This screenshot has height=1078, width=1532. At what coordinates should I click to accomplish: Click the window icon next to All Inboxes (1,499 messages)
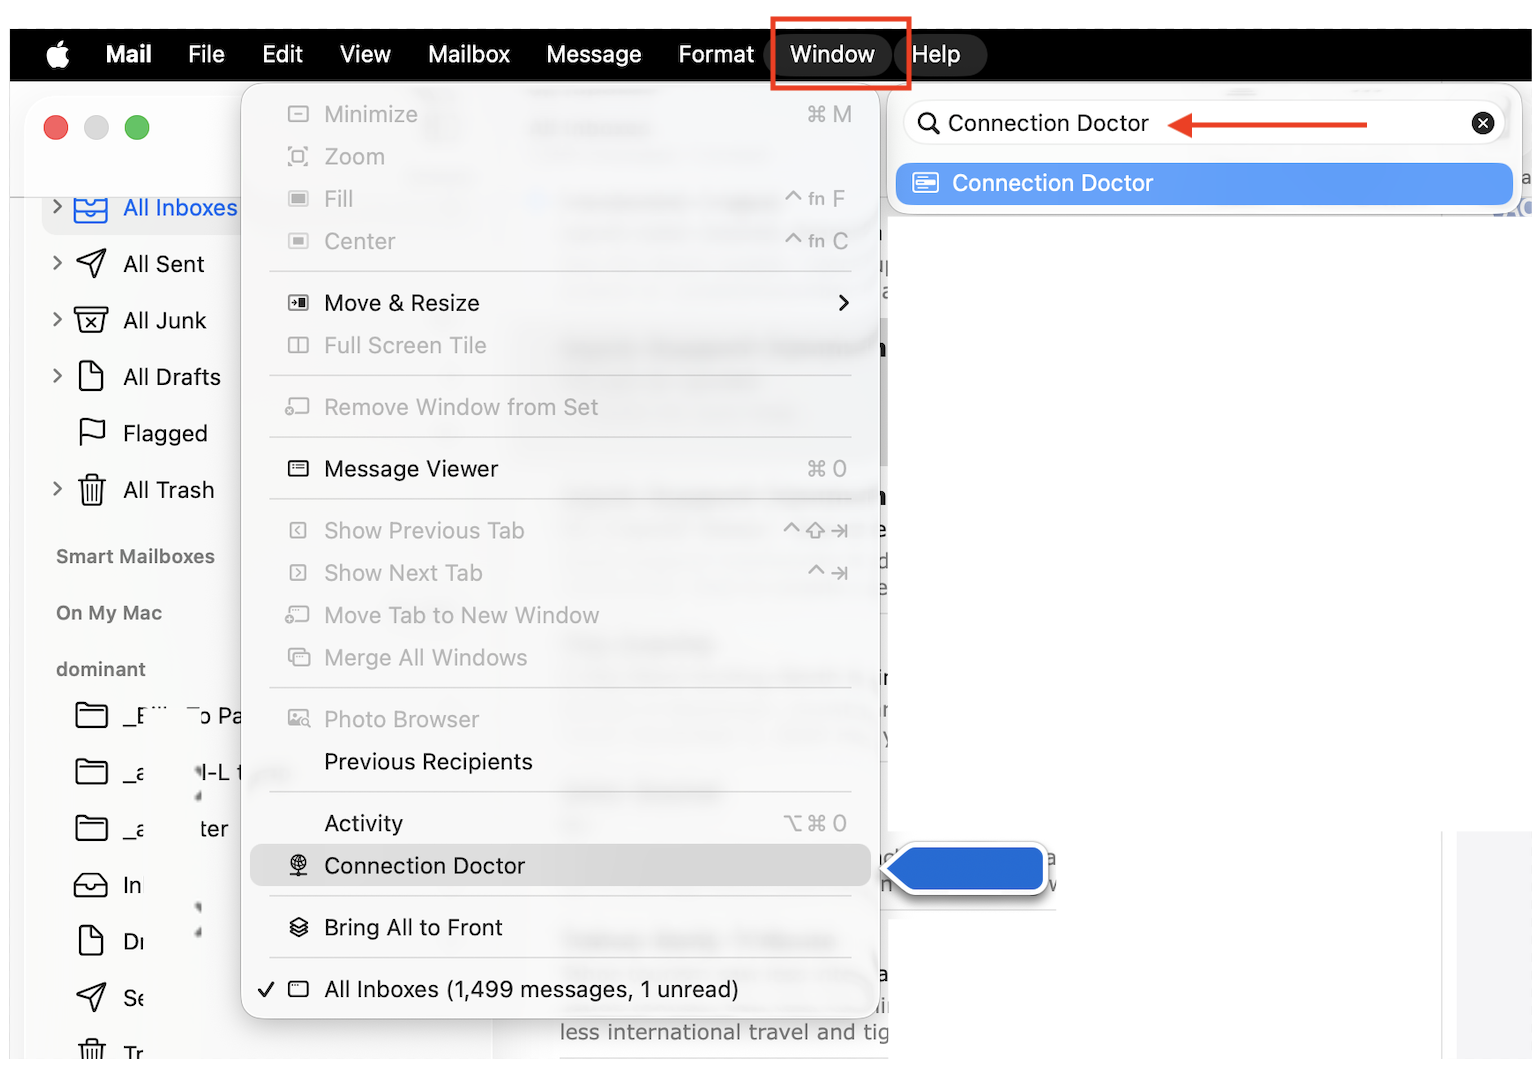tap(298, 989)
